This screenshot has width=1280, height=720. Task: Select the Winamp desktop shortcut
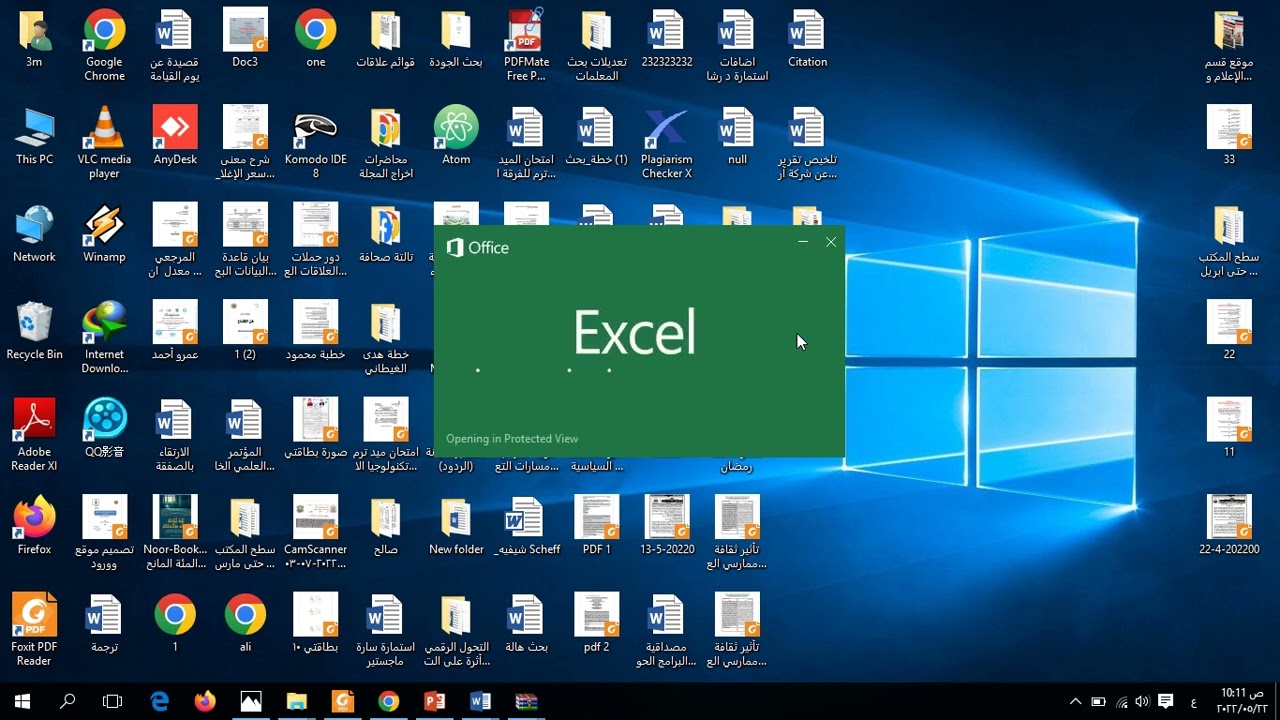pos(104,233)
